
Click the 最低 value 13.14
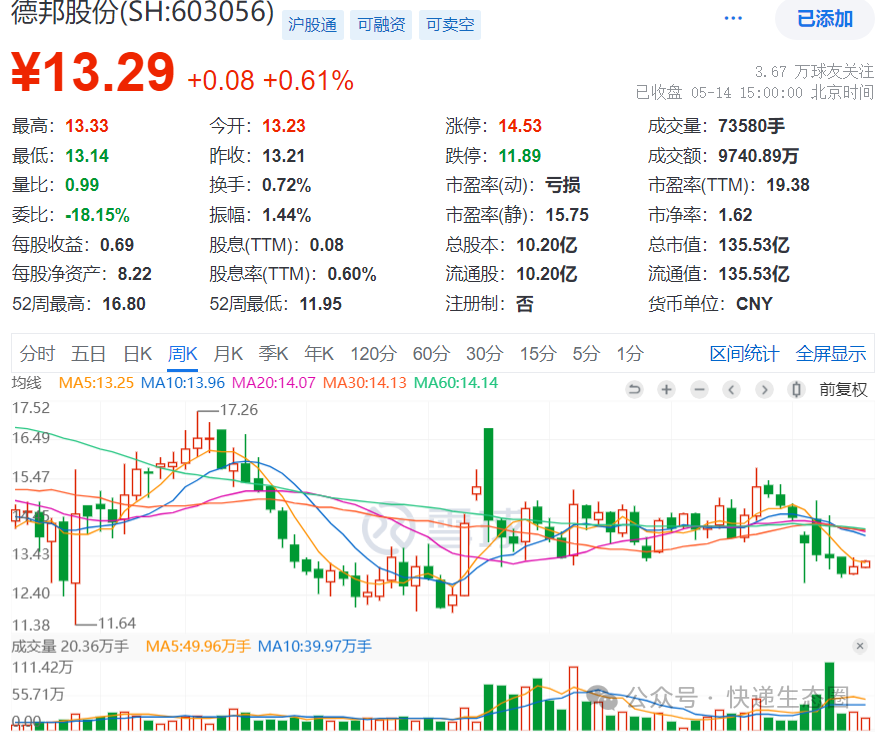click(x=87, y=155)
